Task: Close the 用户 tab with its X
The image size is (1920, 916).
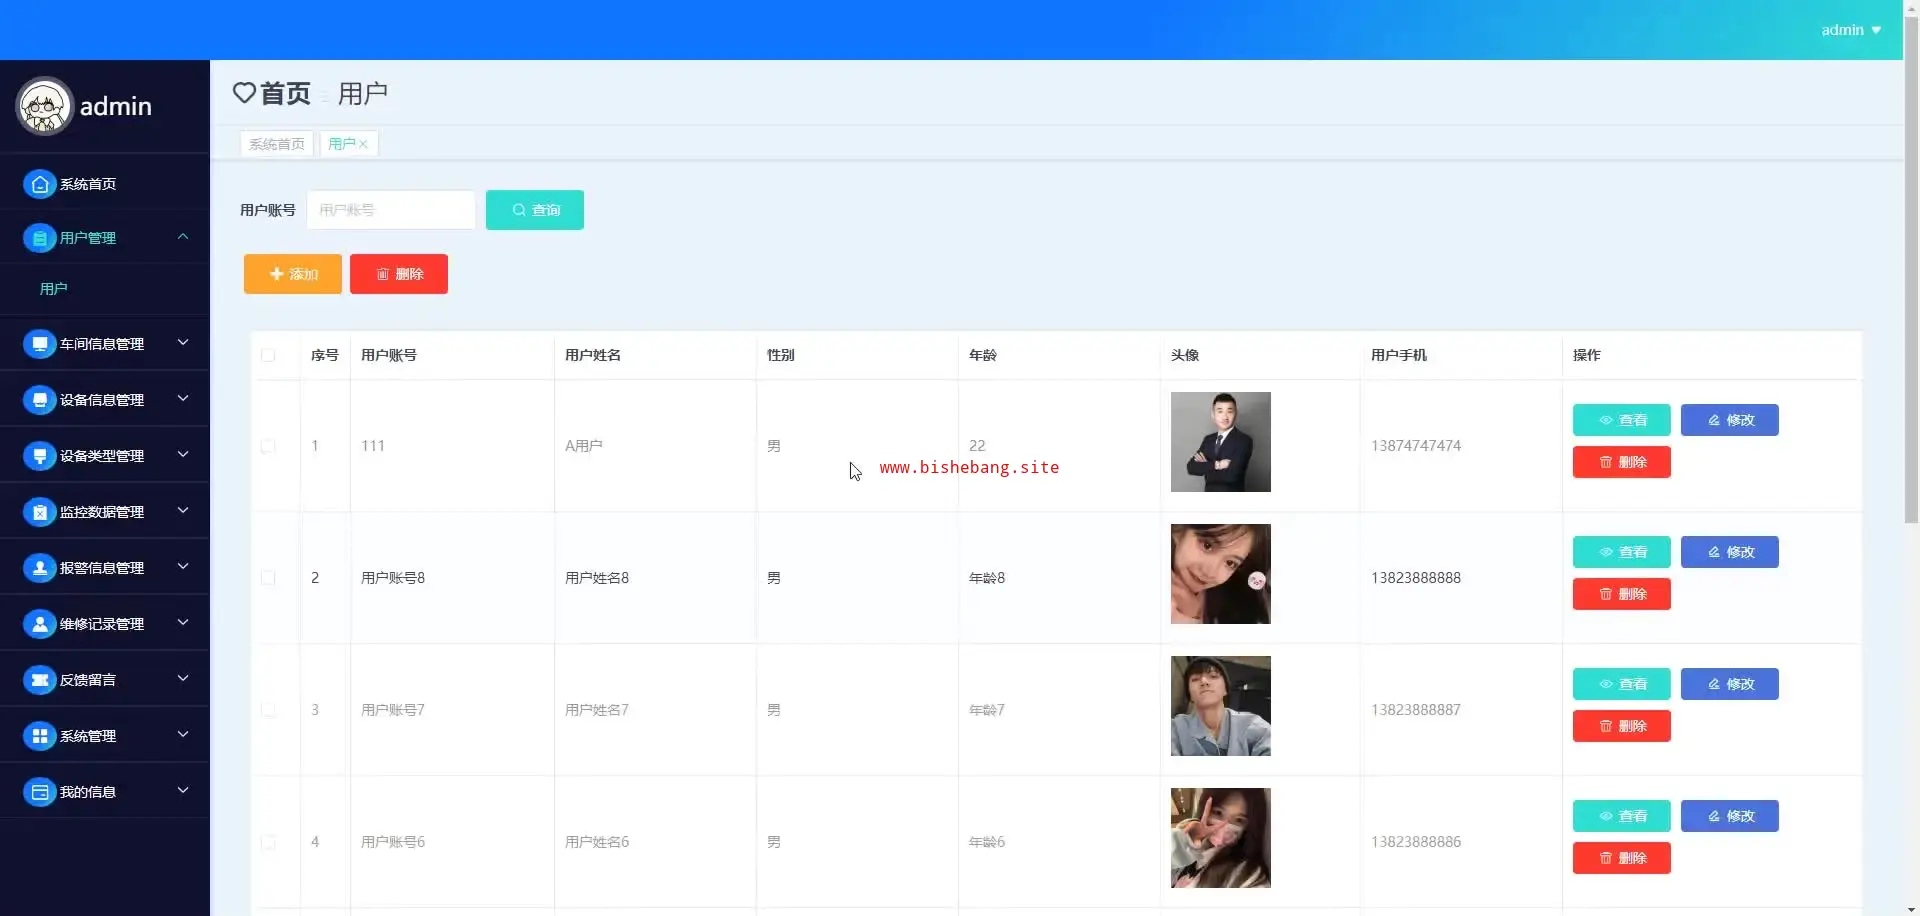Action: click(x=363, y=144)
